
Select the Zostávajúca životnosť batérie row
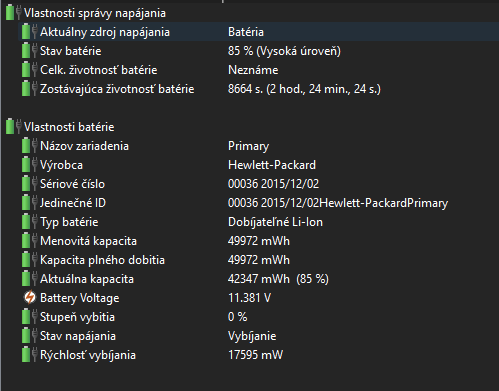tap(258, 89)
